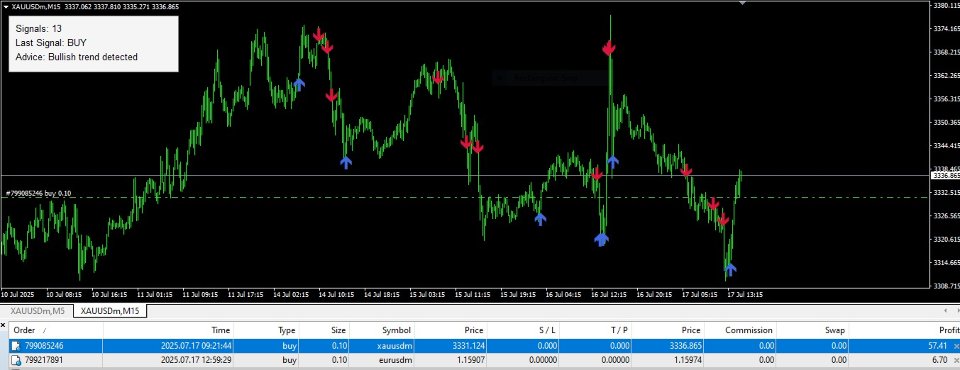This screenshot has width=960, height=370.
Task: Click the 17 Jul 13:15 time axis label
Action: (x=744, y=295)
